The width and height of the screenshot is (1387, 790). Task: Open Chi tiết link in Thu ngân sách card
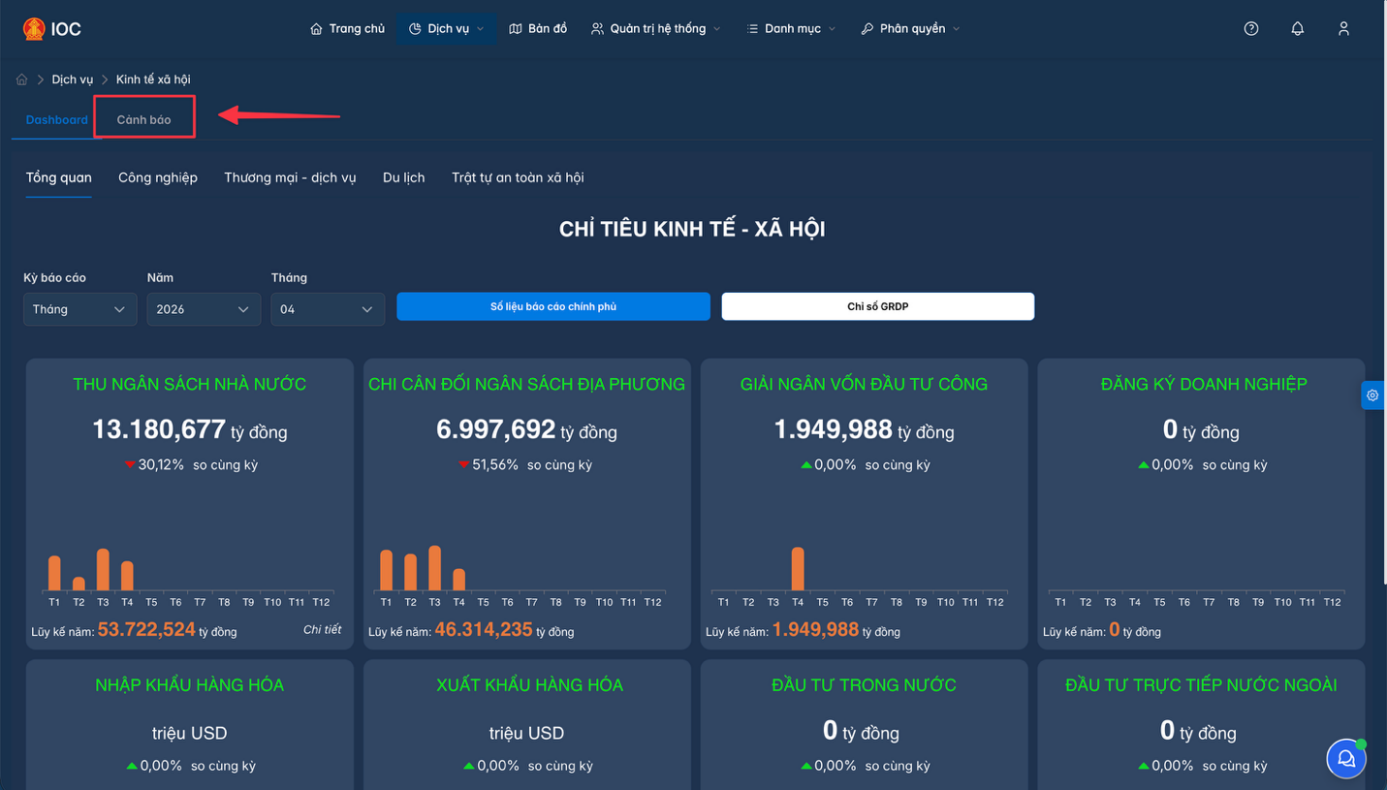tap(322, 630)
